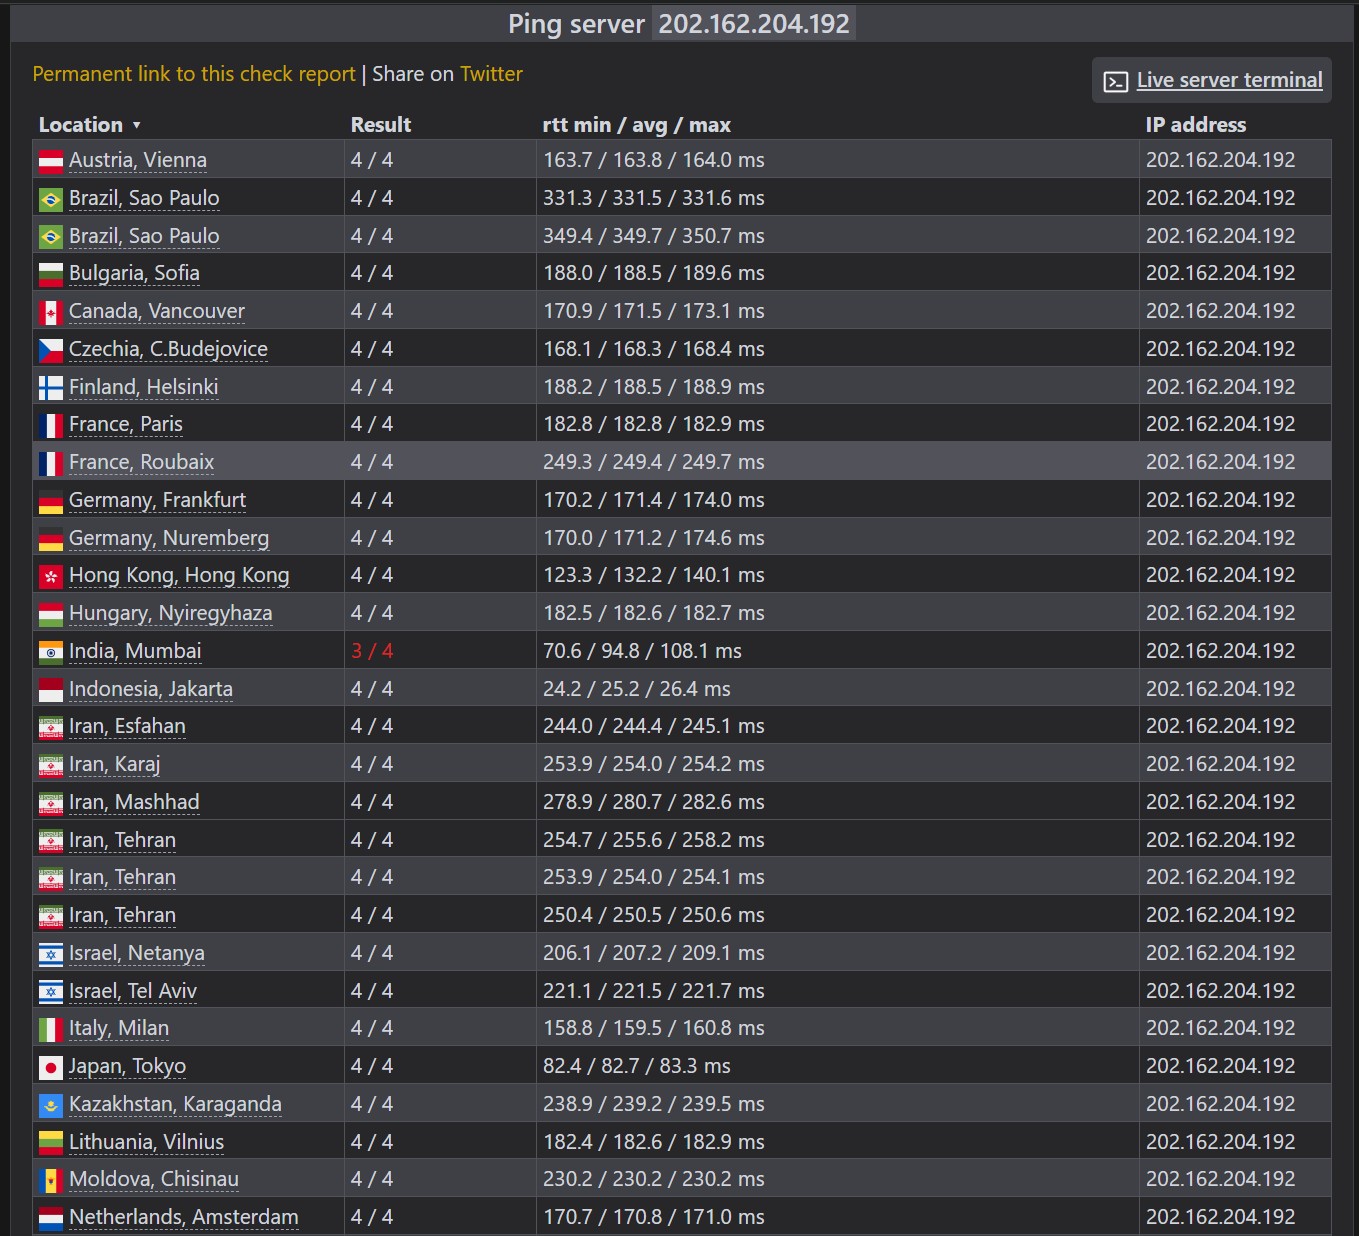The image size is (1359, 1236).
Task: Click the Japan flag icon
Action: 51,1067
